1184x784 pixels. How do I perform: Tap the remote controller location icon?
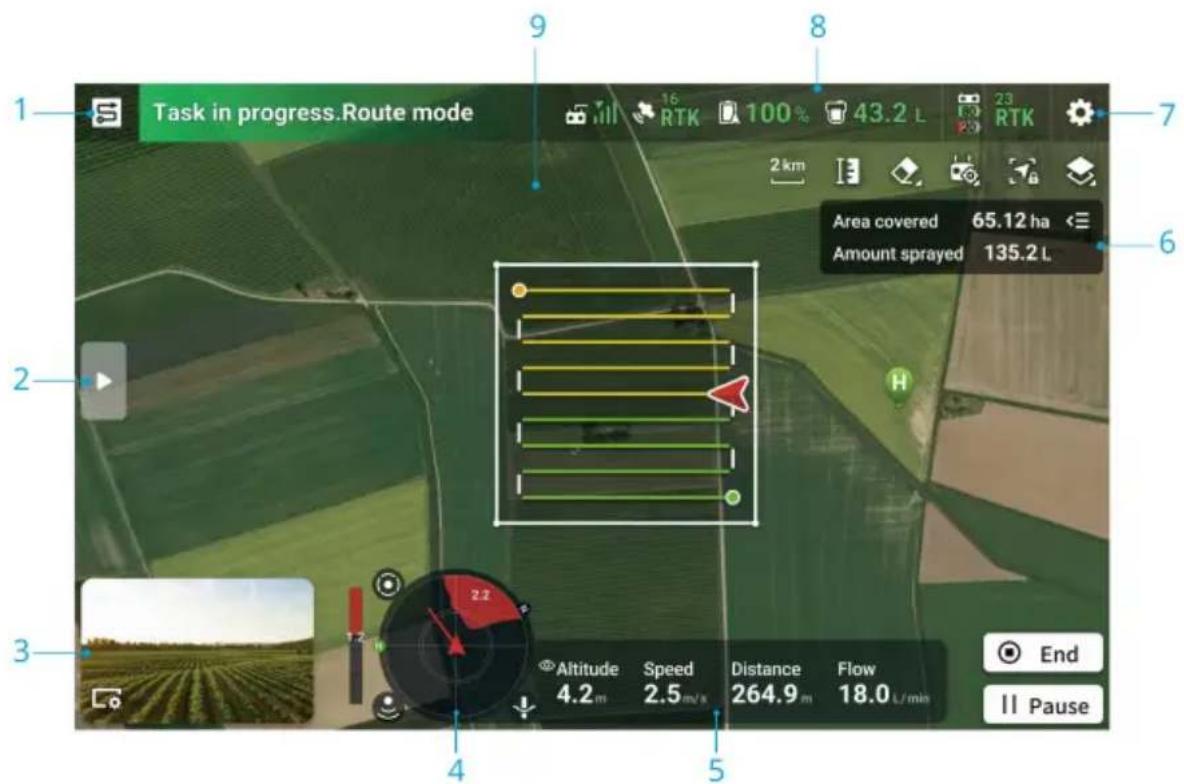point(964,171)
